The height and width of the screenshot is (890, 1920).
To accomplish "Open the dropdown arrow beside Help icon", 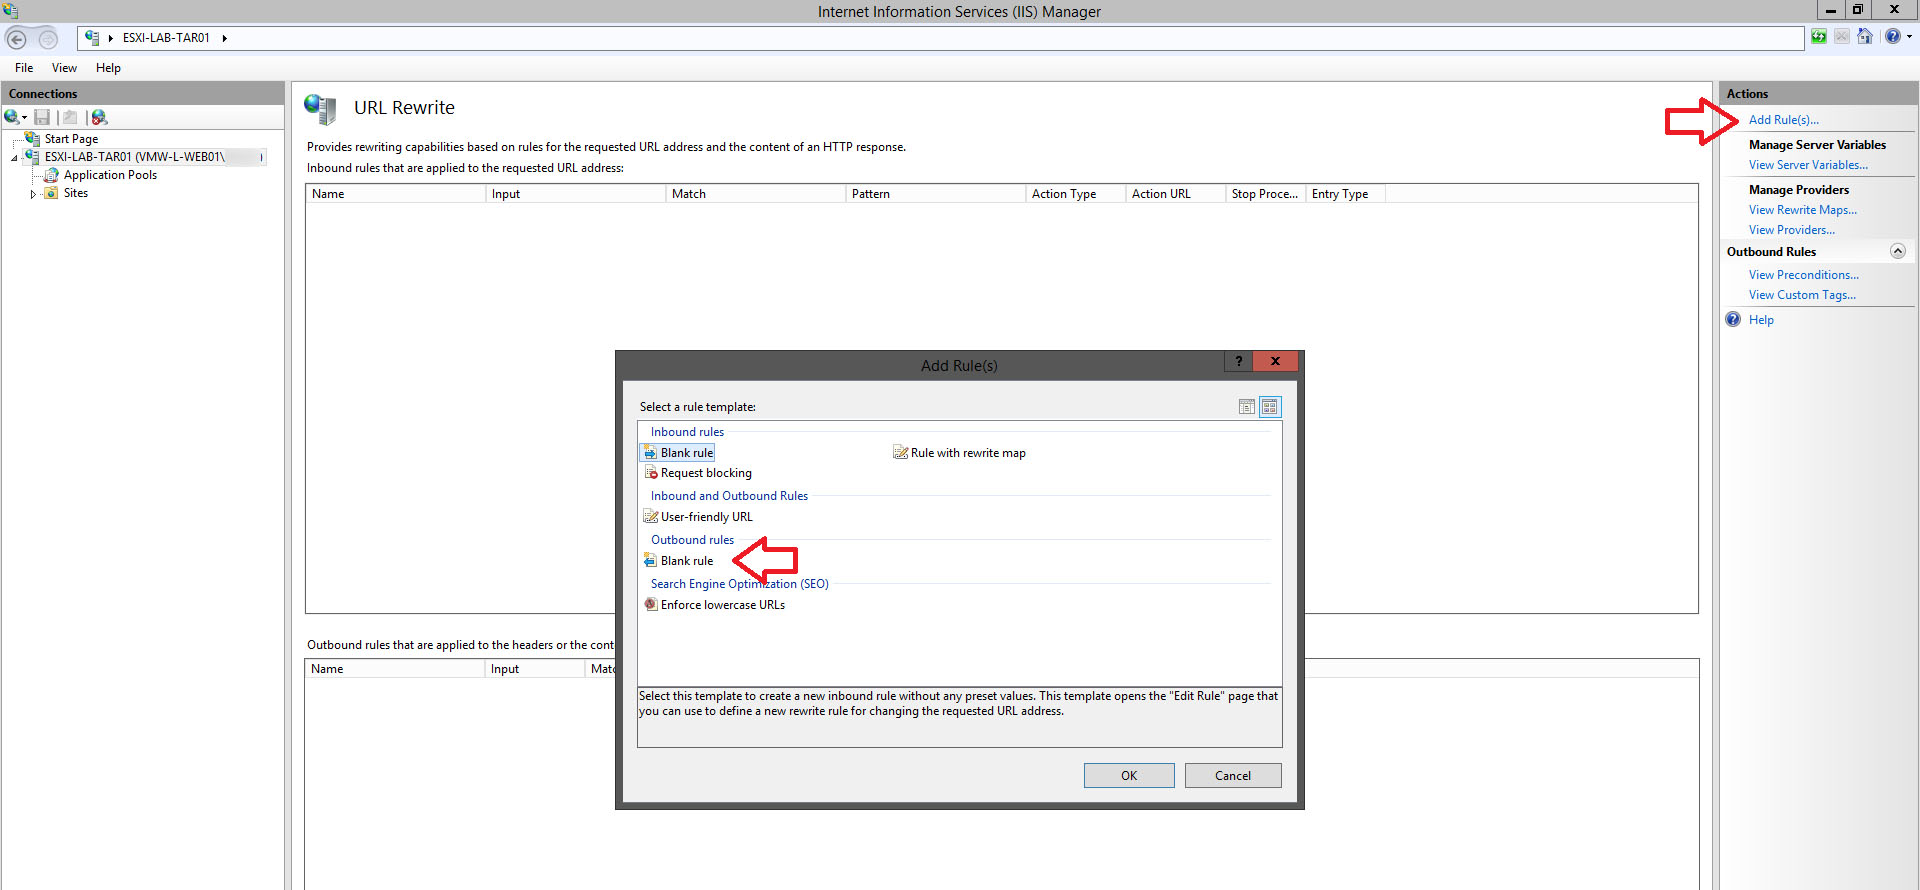I will click(x=1909, y=37).
